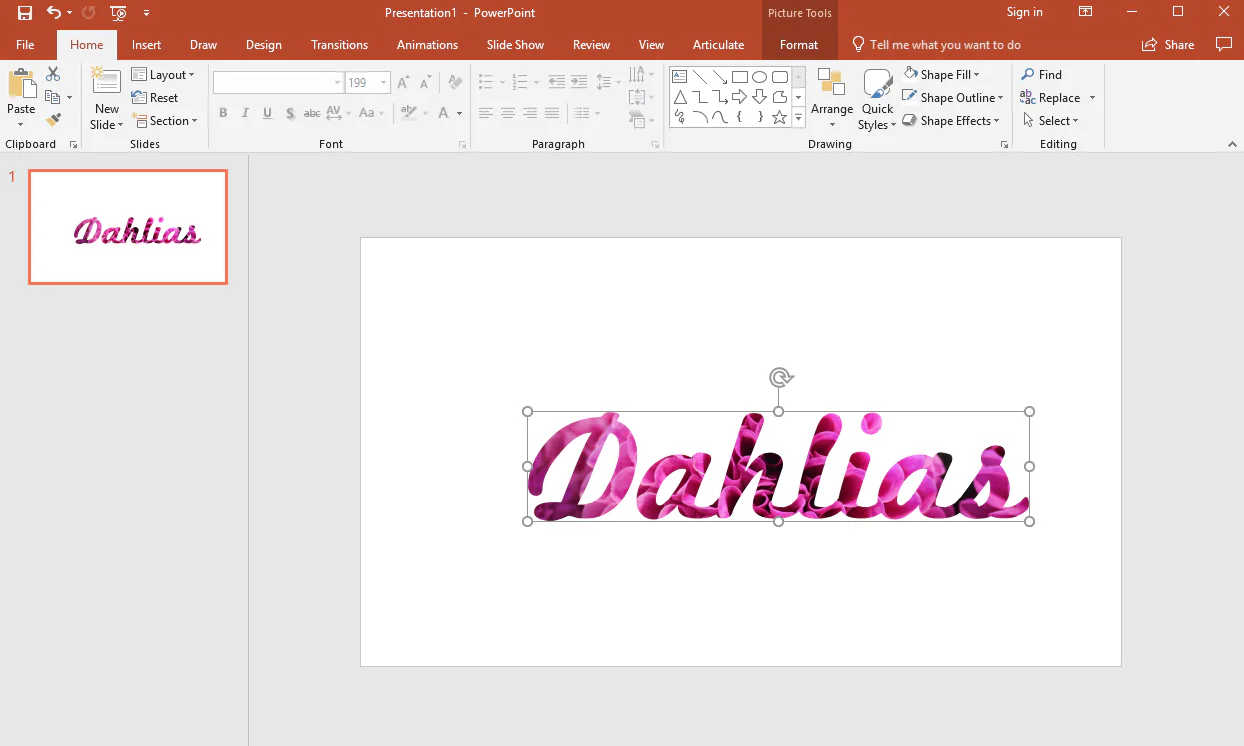Click Share button
1244x746 pixels.
pyautogui.click(x=1168, y=45)
